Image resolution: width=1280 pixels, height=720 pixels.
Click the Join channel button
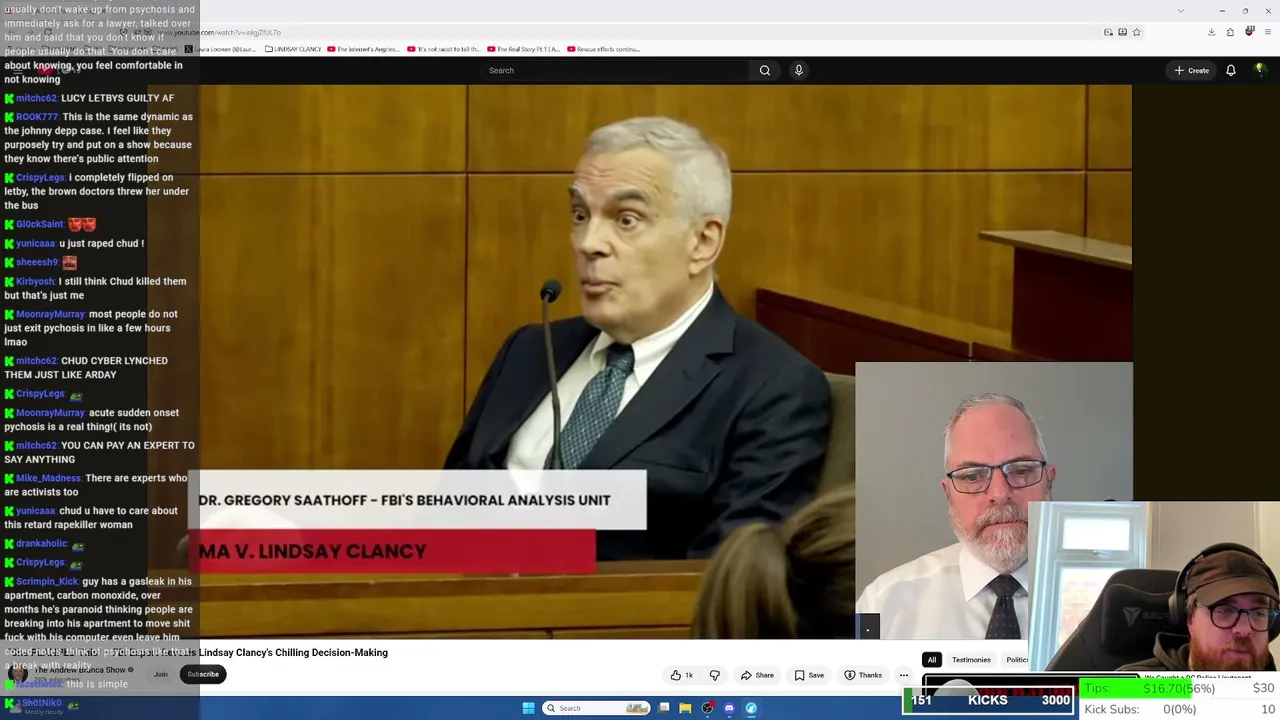tap(161, 674)
